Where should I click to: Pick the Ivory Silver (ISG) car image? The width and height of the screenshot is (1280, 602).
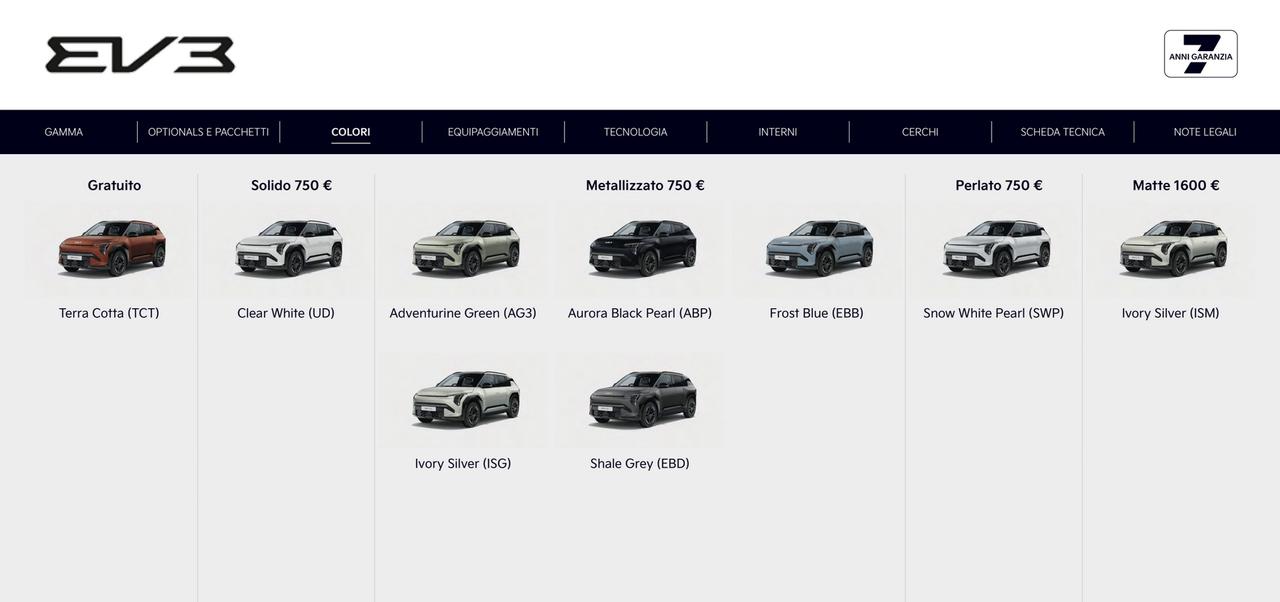pyautogui.click(x=465, y=399)
